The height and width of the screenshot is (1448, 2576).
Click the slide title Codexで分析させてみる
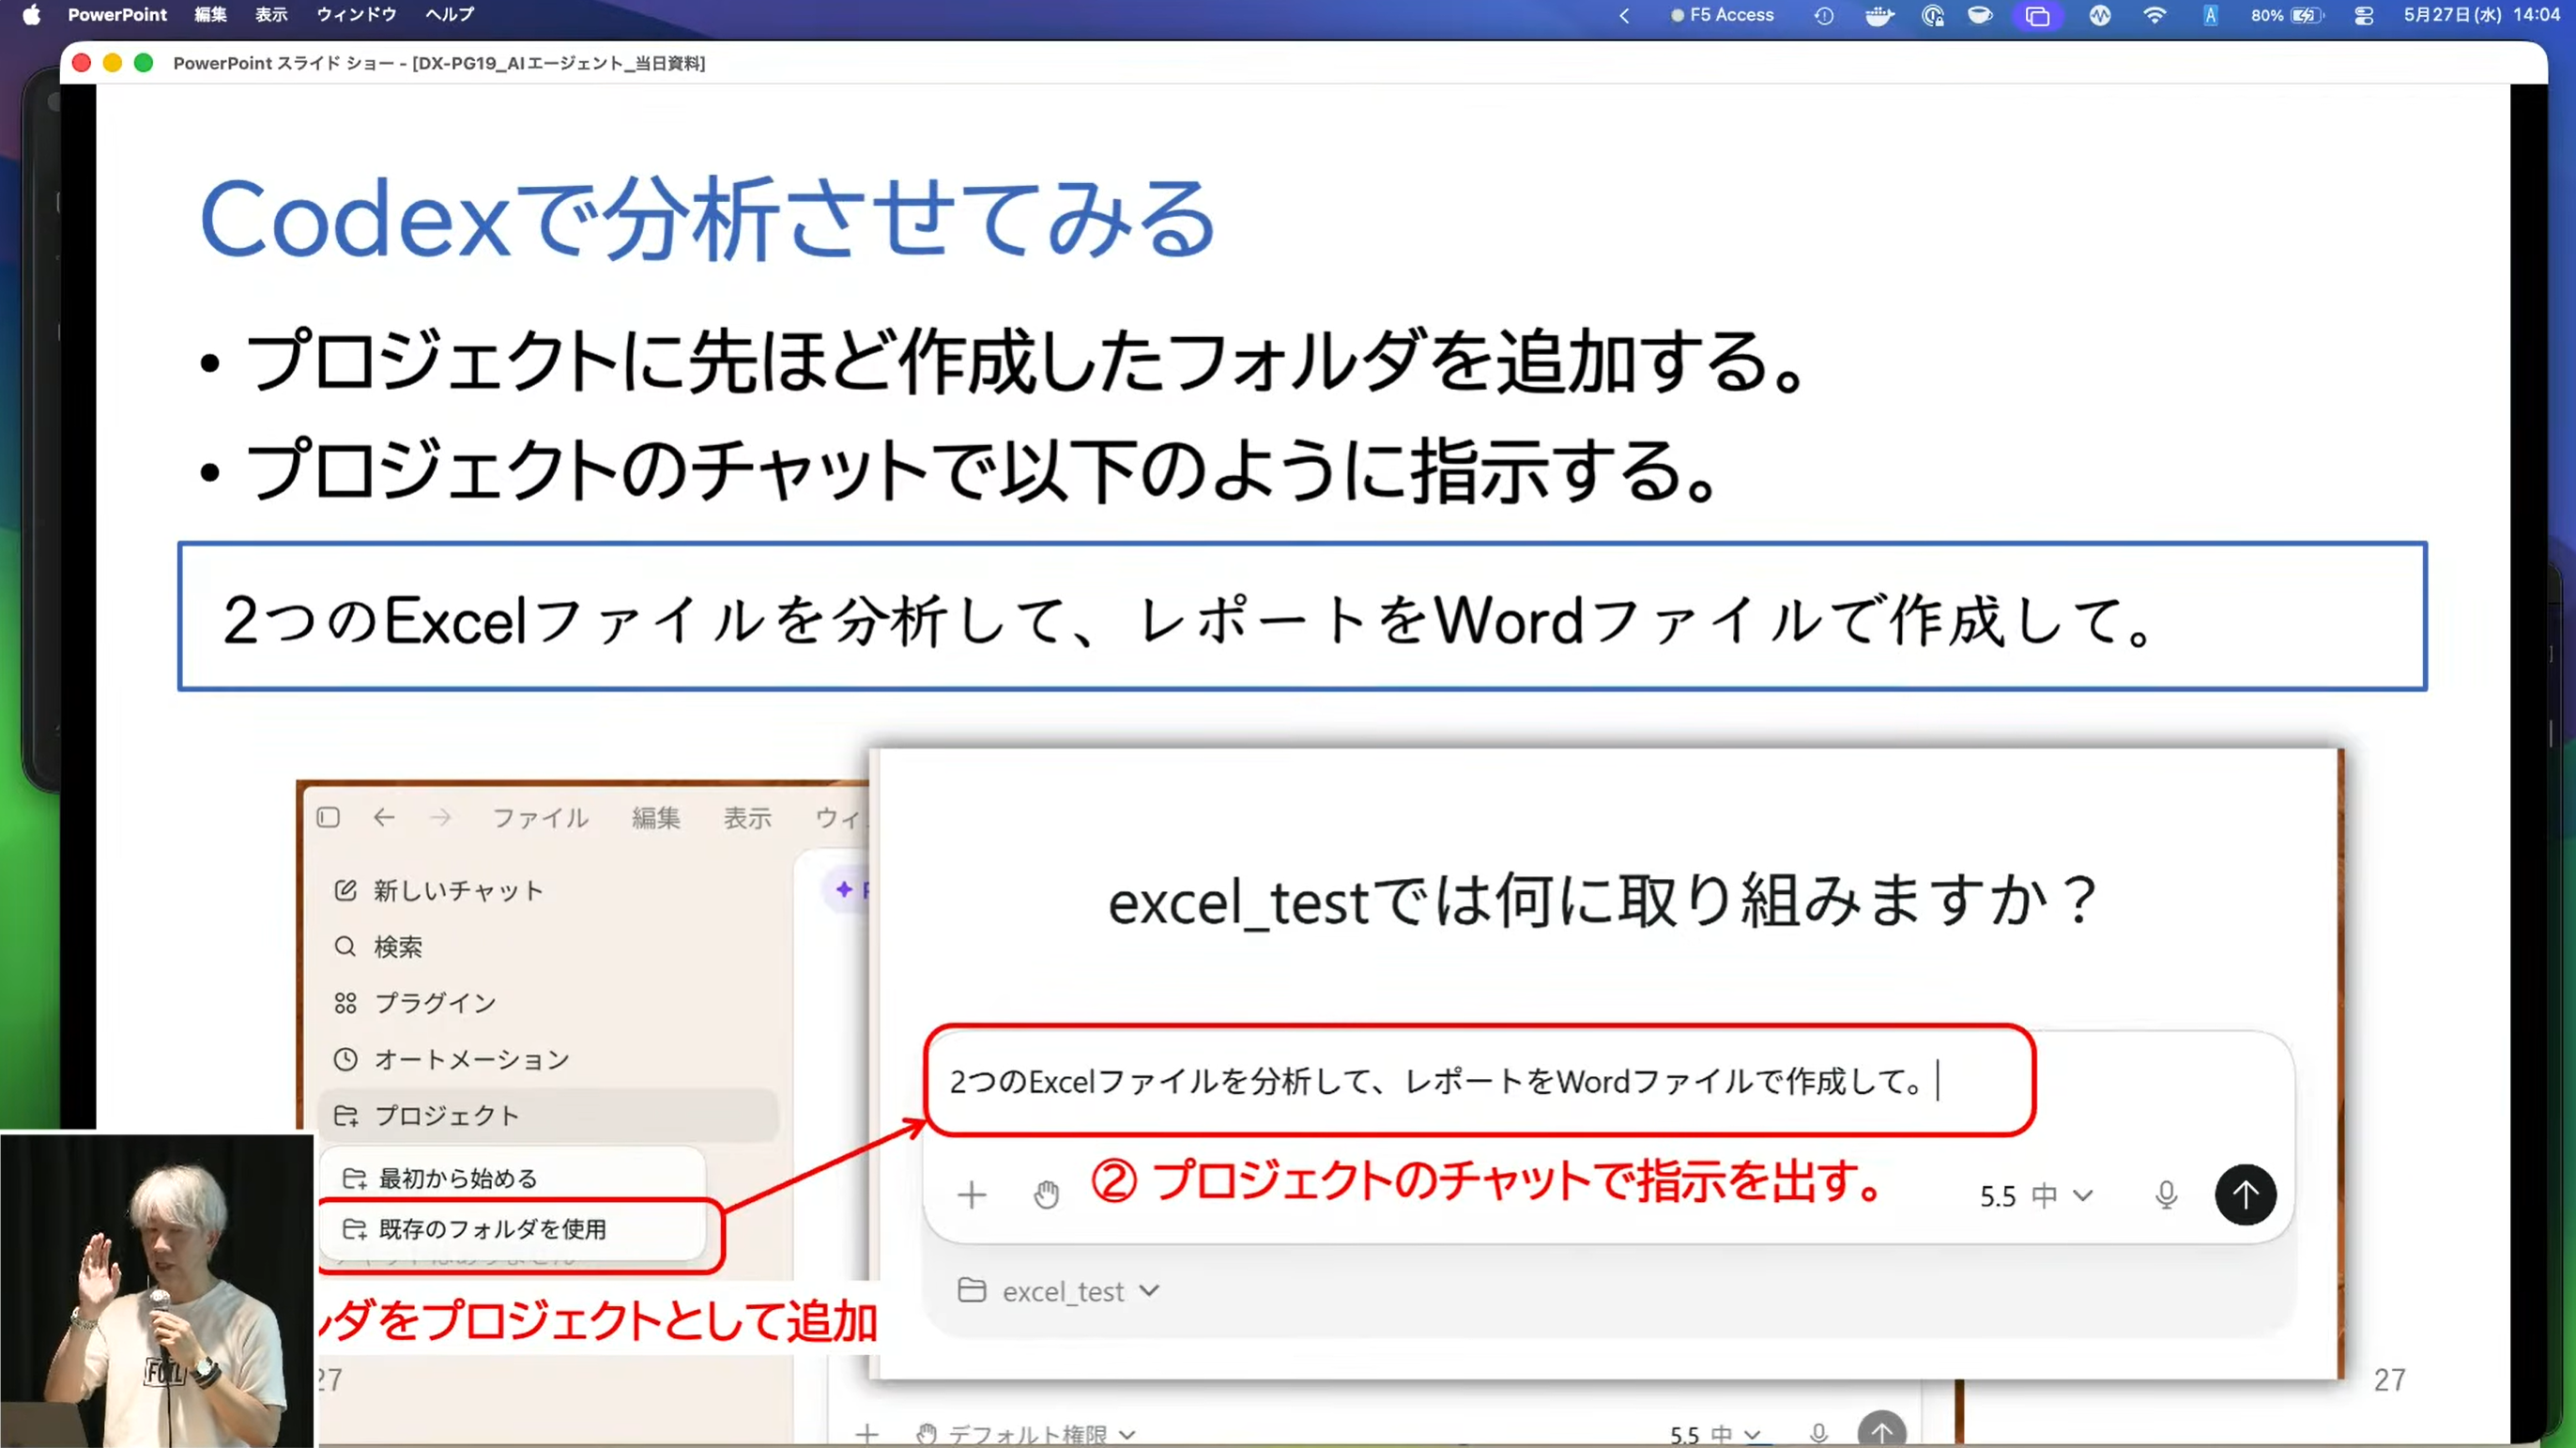pos(707,218)
